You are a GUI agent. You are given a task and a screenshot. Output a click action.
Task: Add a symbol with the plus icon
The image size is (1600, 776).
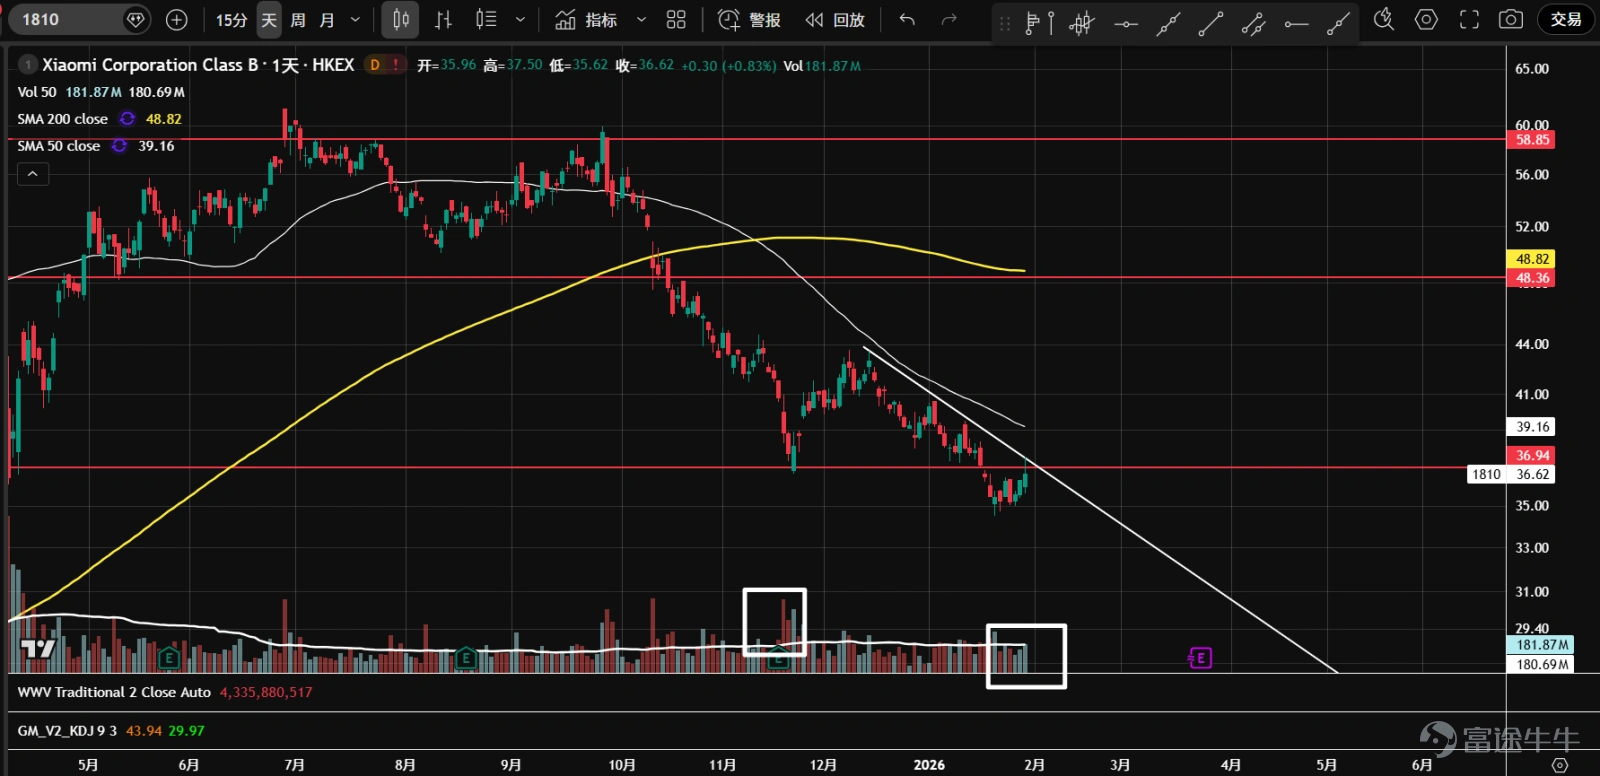point(177,20)
